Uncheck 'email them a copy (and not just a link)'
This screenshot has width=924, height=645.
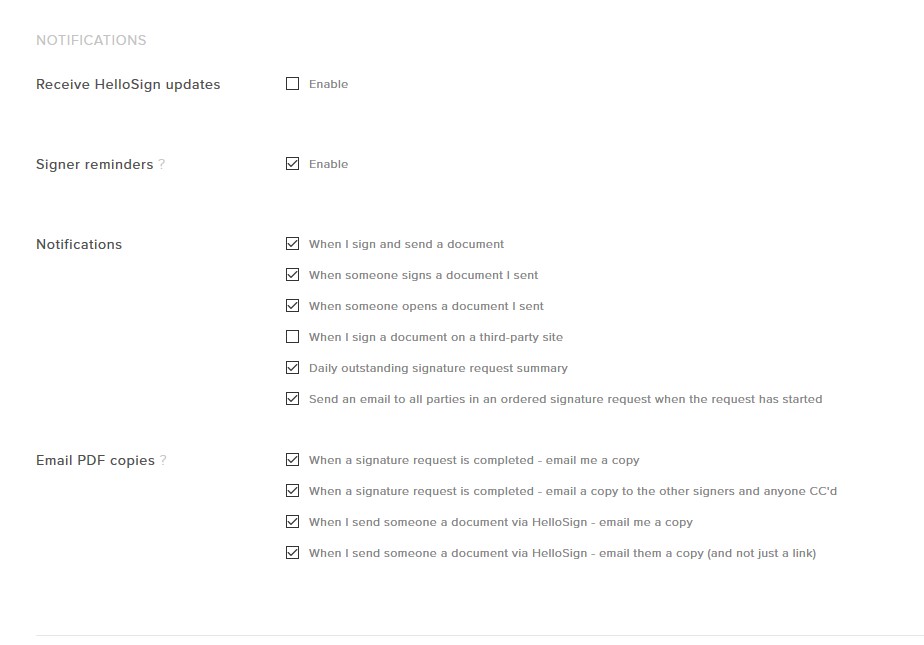pos(292,552)
